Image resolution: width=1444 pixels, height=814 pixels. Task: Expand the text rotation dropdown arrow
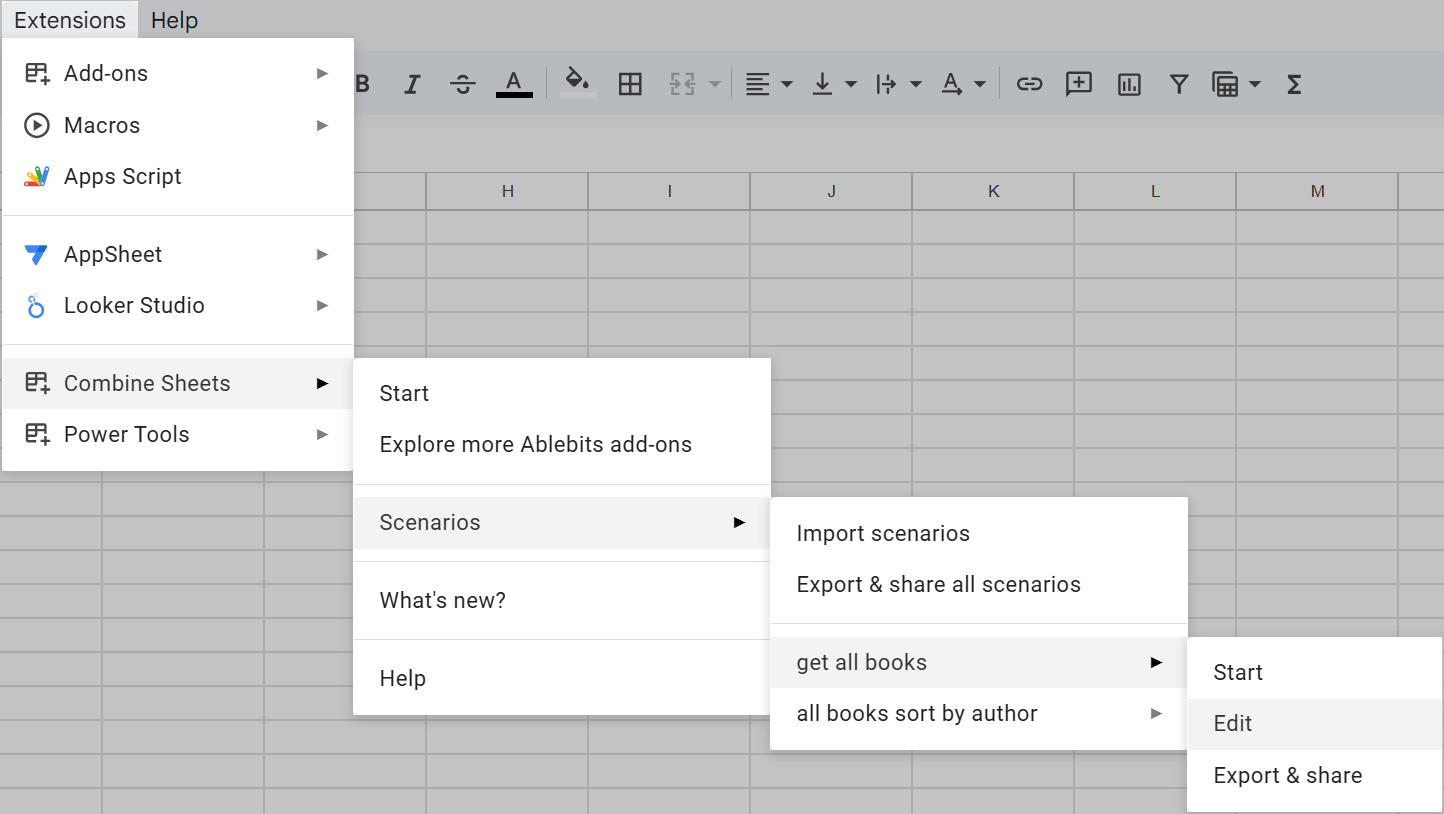tap(980, 85)
